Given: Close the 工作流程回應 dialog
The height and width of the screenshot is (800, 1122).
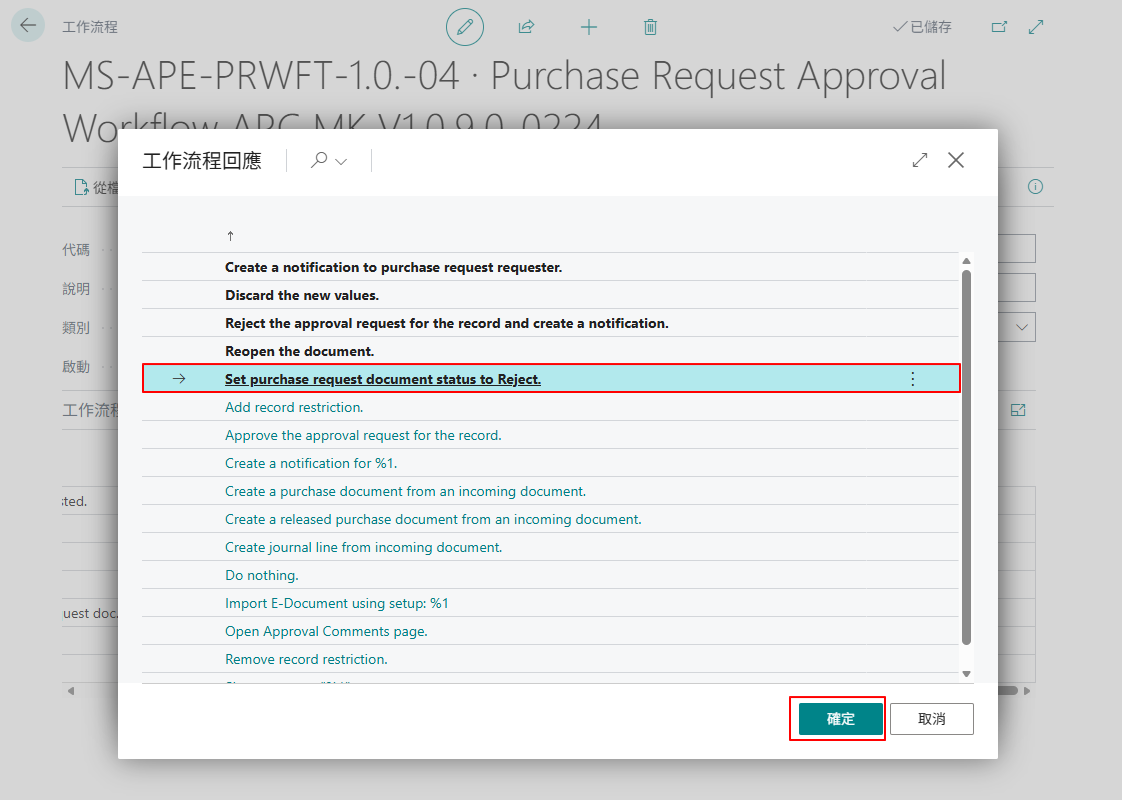Looking at the screenshot, I should (956, 160).
